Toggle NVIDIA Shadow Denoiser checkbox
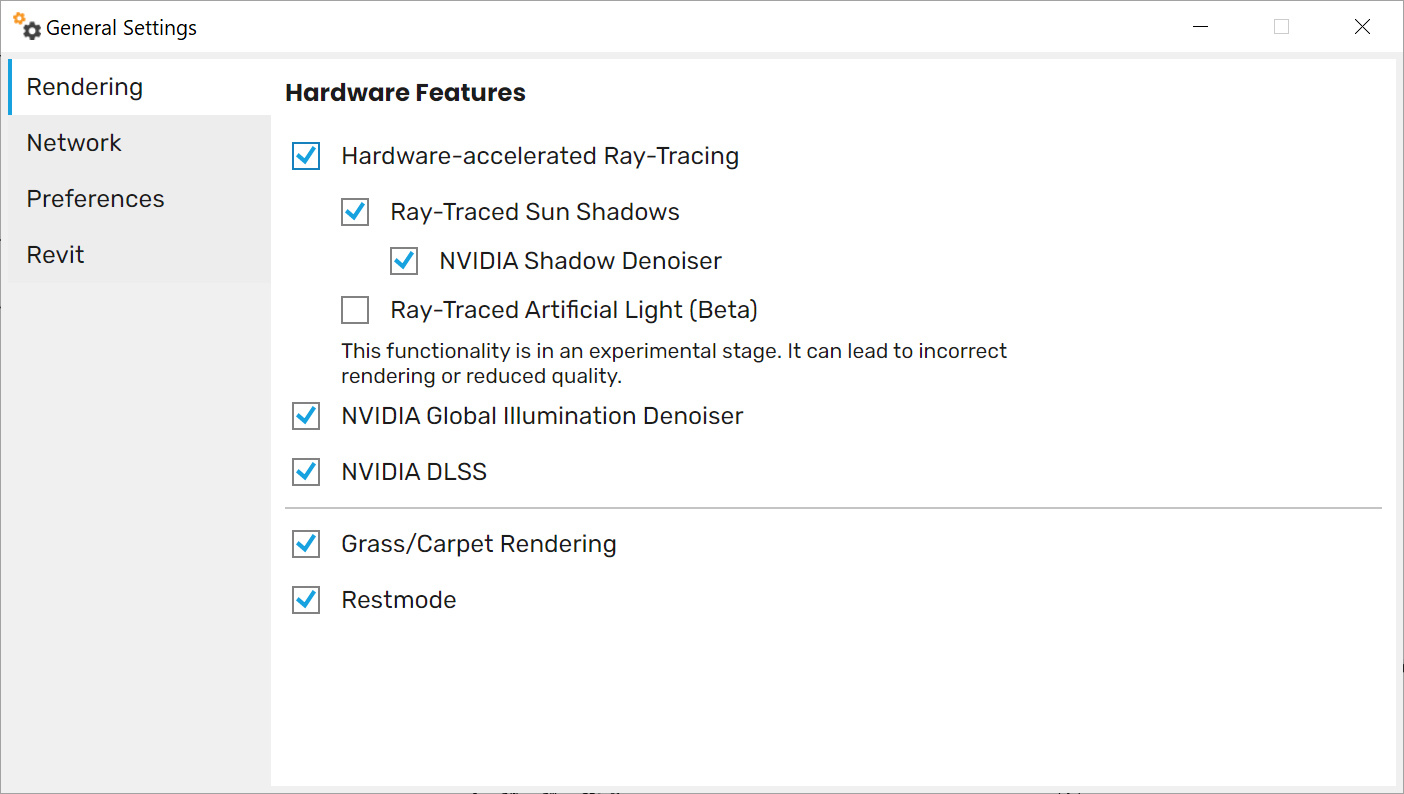Viewport: 1404px width, 794px height. (404, 261)
